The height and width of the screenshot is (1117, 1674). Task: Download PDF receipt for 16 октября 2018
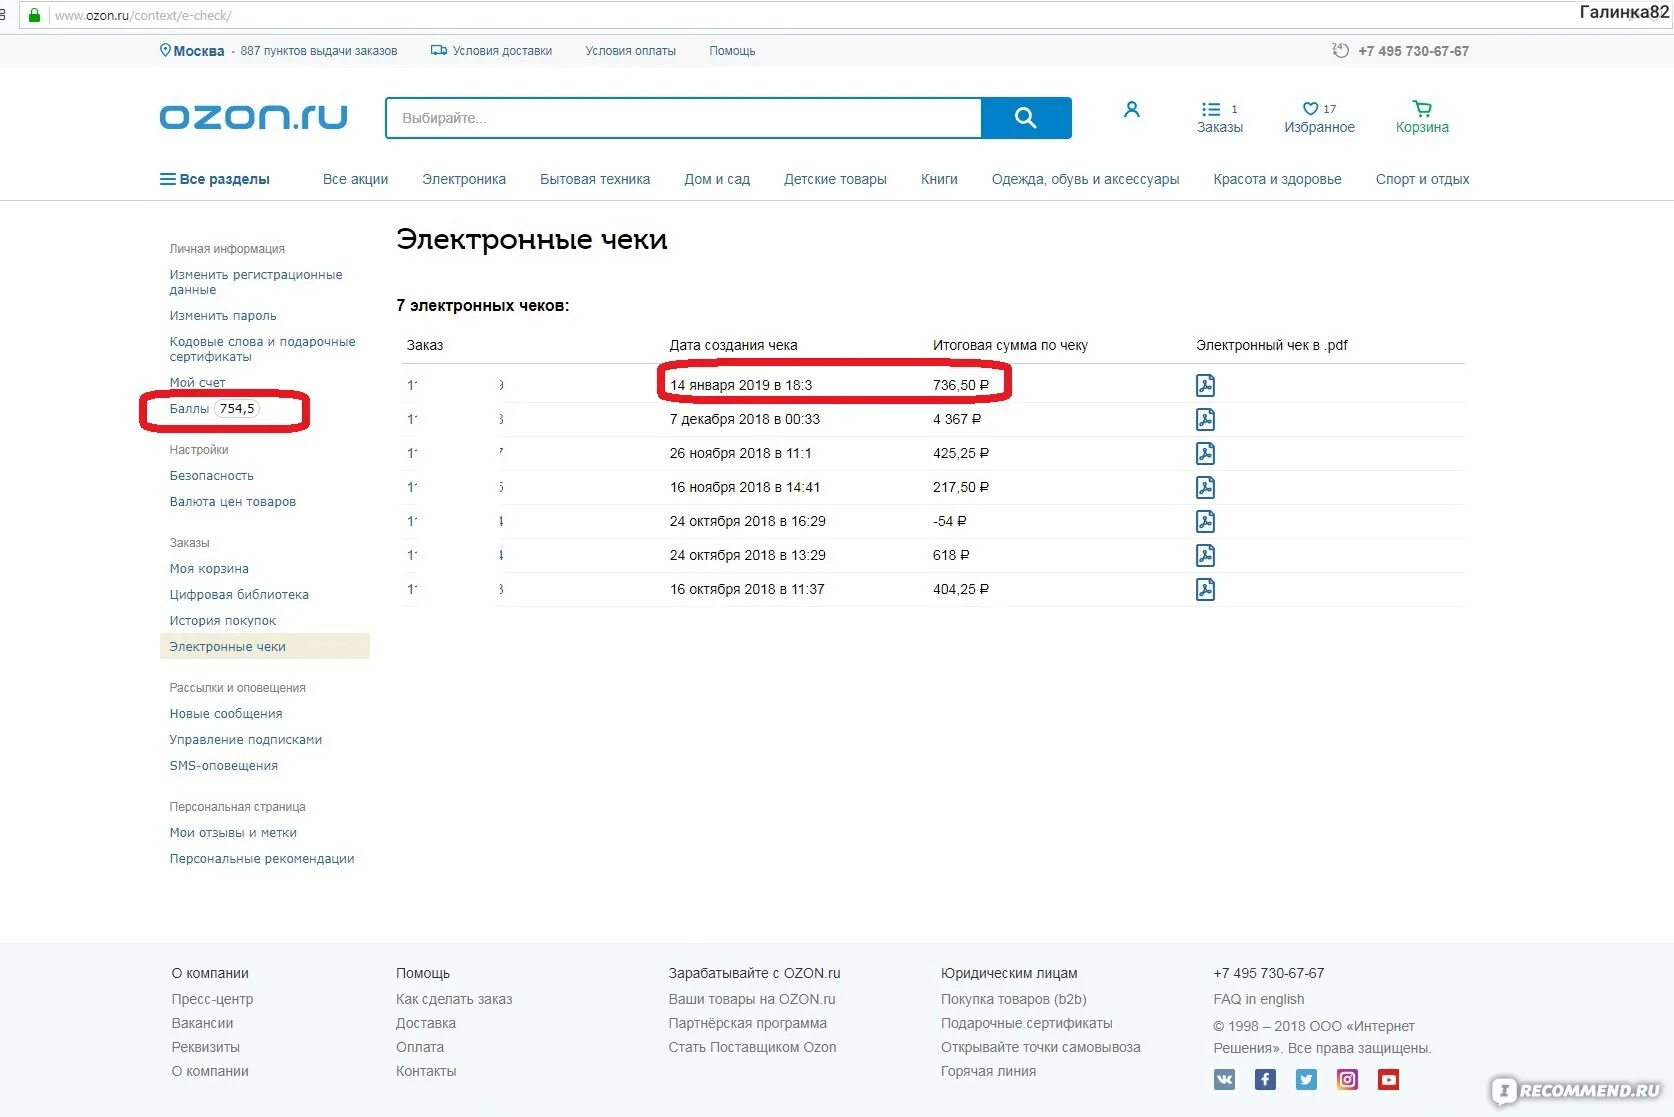pos(1206,589)
